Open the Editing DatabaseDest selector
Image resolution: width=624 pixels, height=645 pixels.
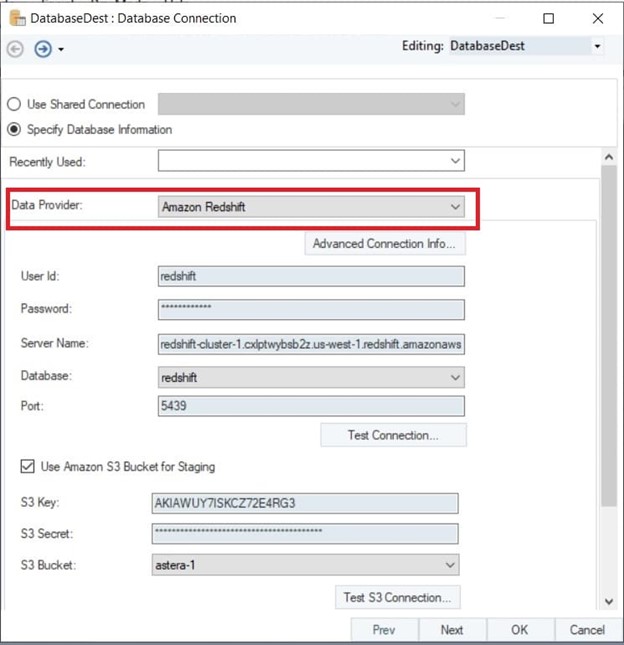(597, 46)
